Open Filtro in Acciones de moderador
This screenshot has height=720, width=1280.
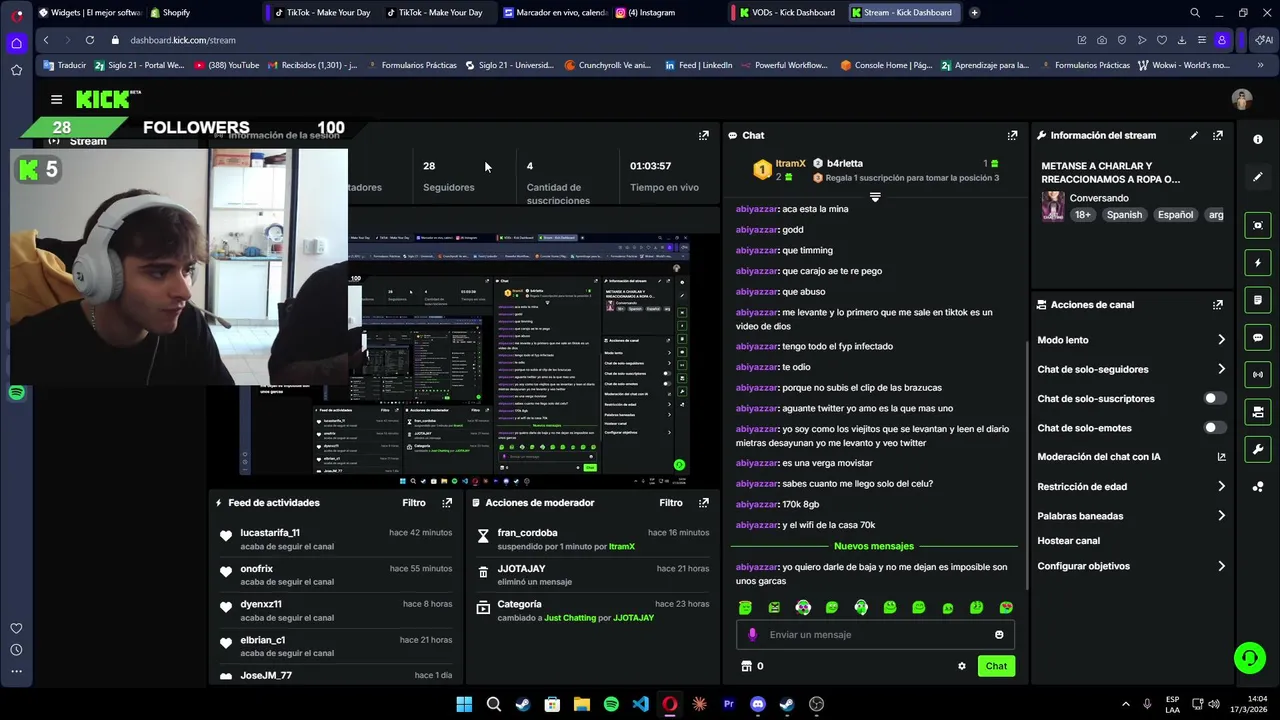671,503
